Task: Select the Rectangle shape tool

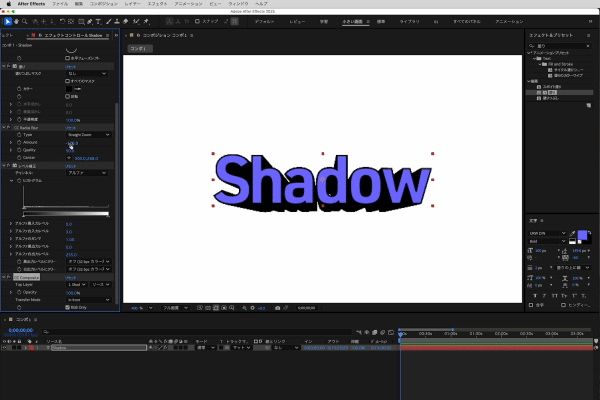Action: [81, 21]
